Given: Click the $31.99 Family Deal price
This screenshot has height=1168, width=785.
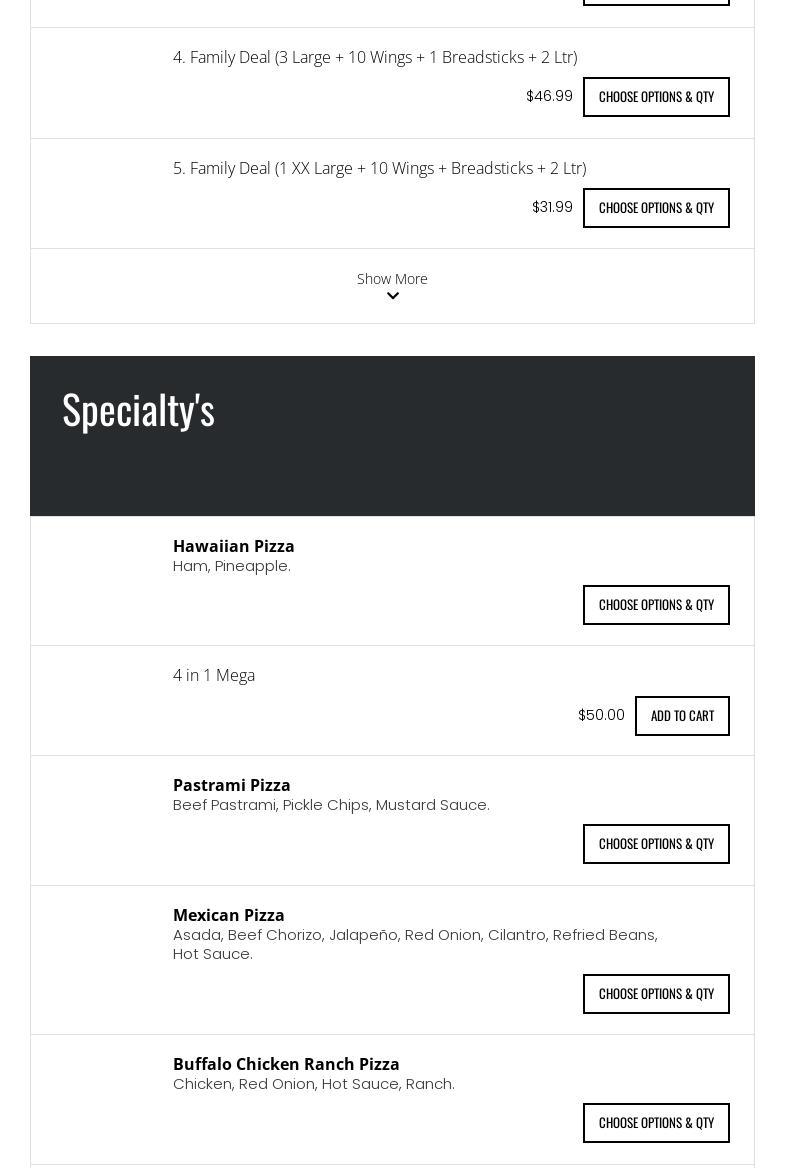Looking at the screenshot, I should tap(552, 207).
